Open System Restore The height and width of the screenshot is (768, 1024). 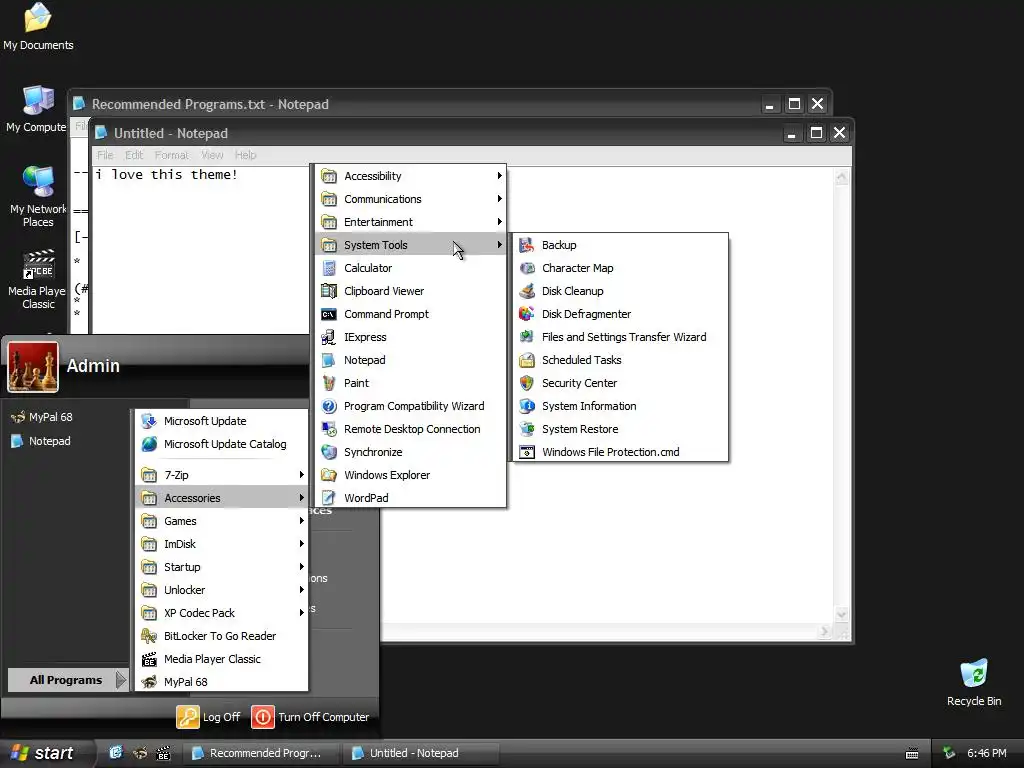(620, 429)
